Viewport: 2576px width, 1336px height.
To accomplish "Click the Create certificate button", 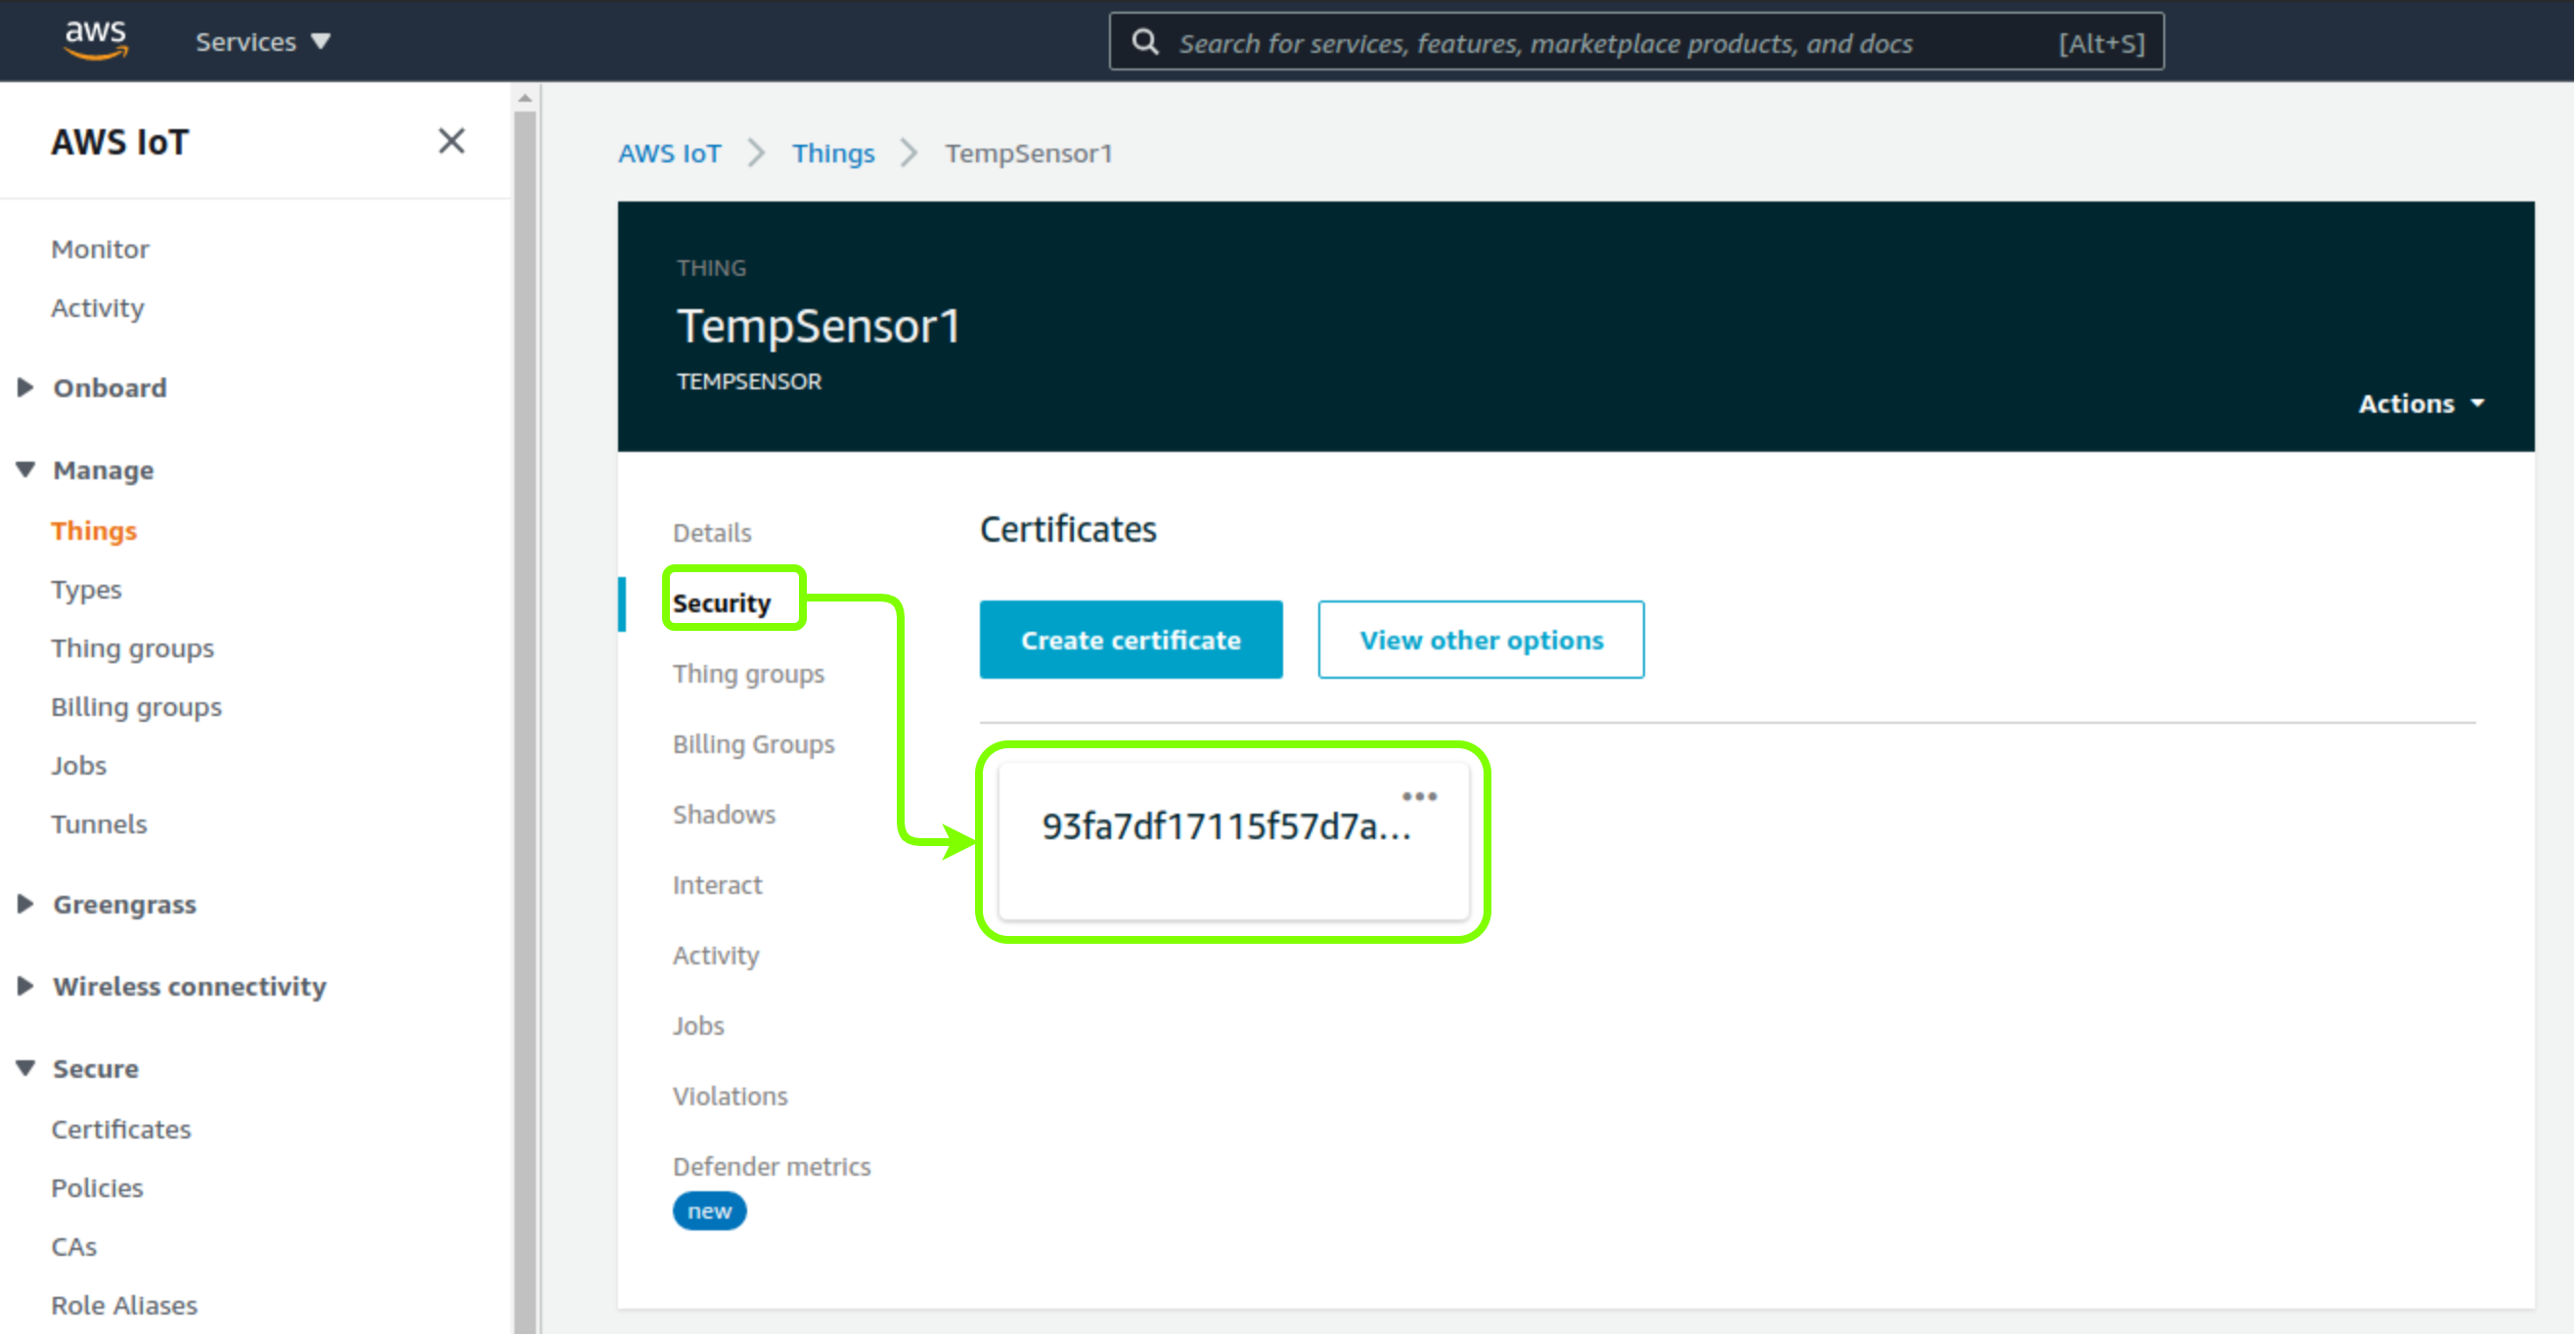I will pyautogui.click(x=1131, y=640).
